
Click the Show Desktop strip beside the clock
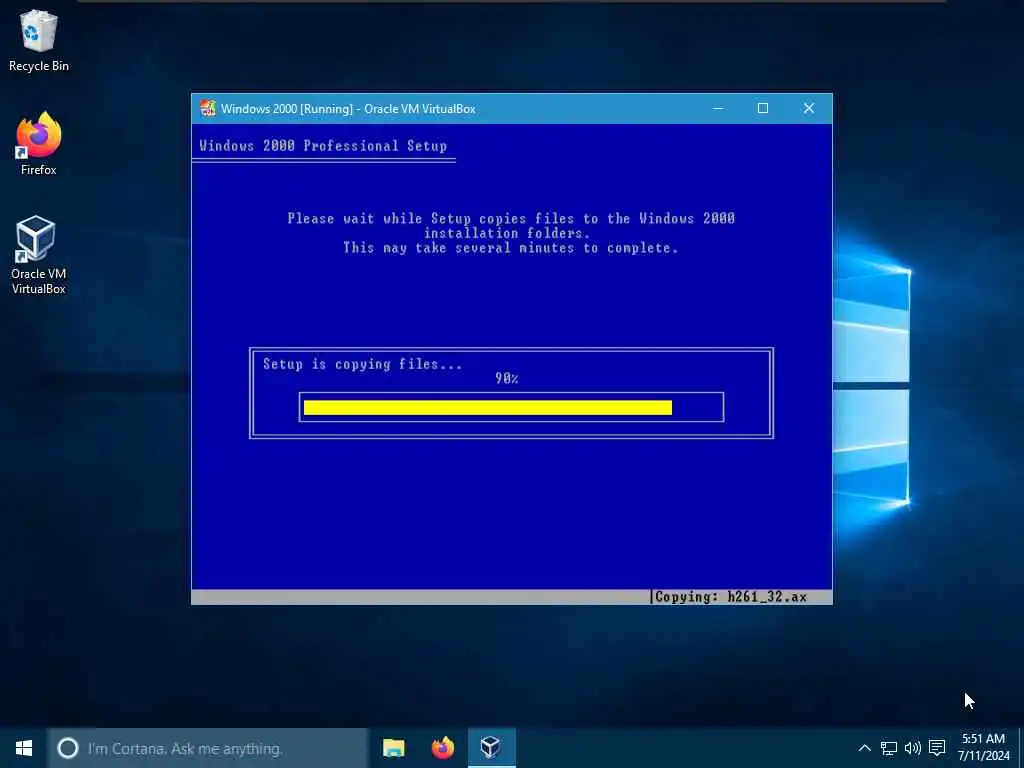(x=1021, y=748)
